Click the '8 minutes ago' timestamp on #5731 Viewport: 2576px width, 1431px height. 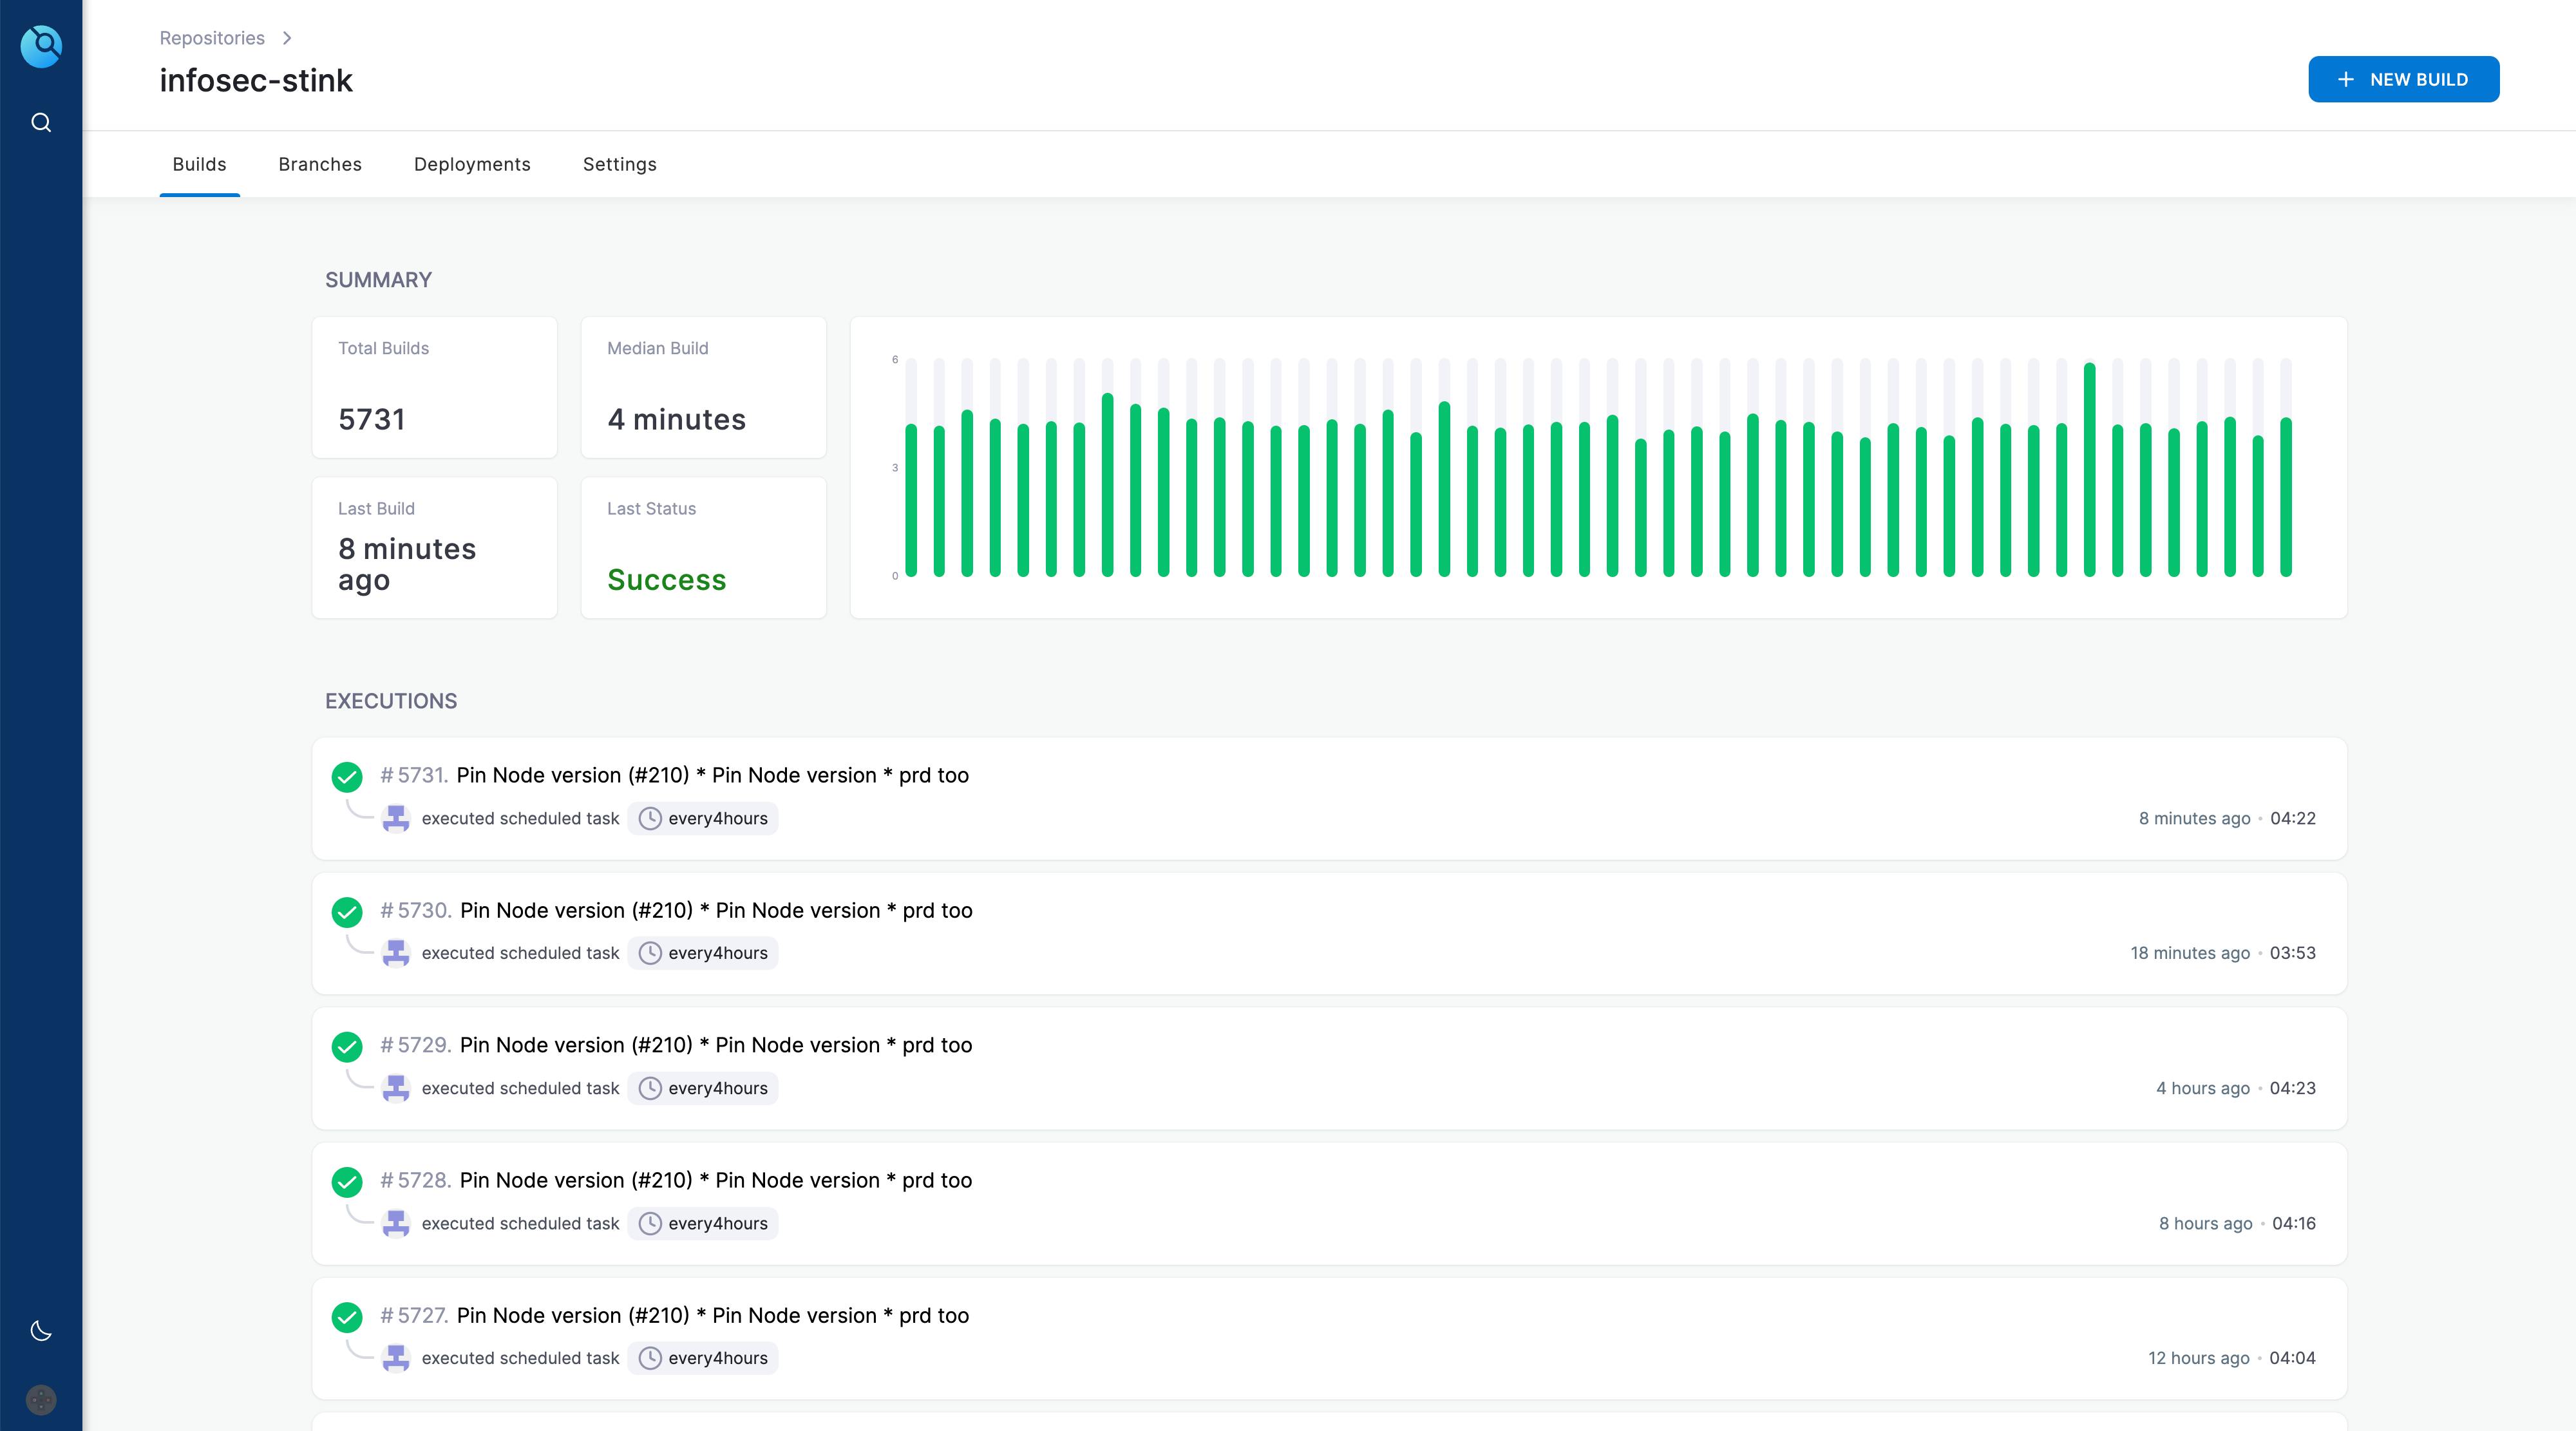[2194, 818]
